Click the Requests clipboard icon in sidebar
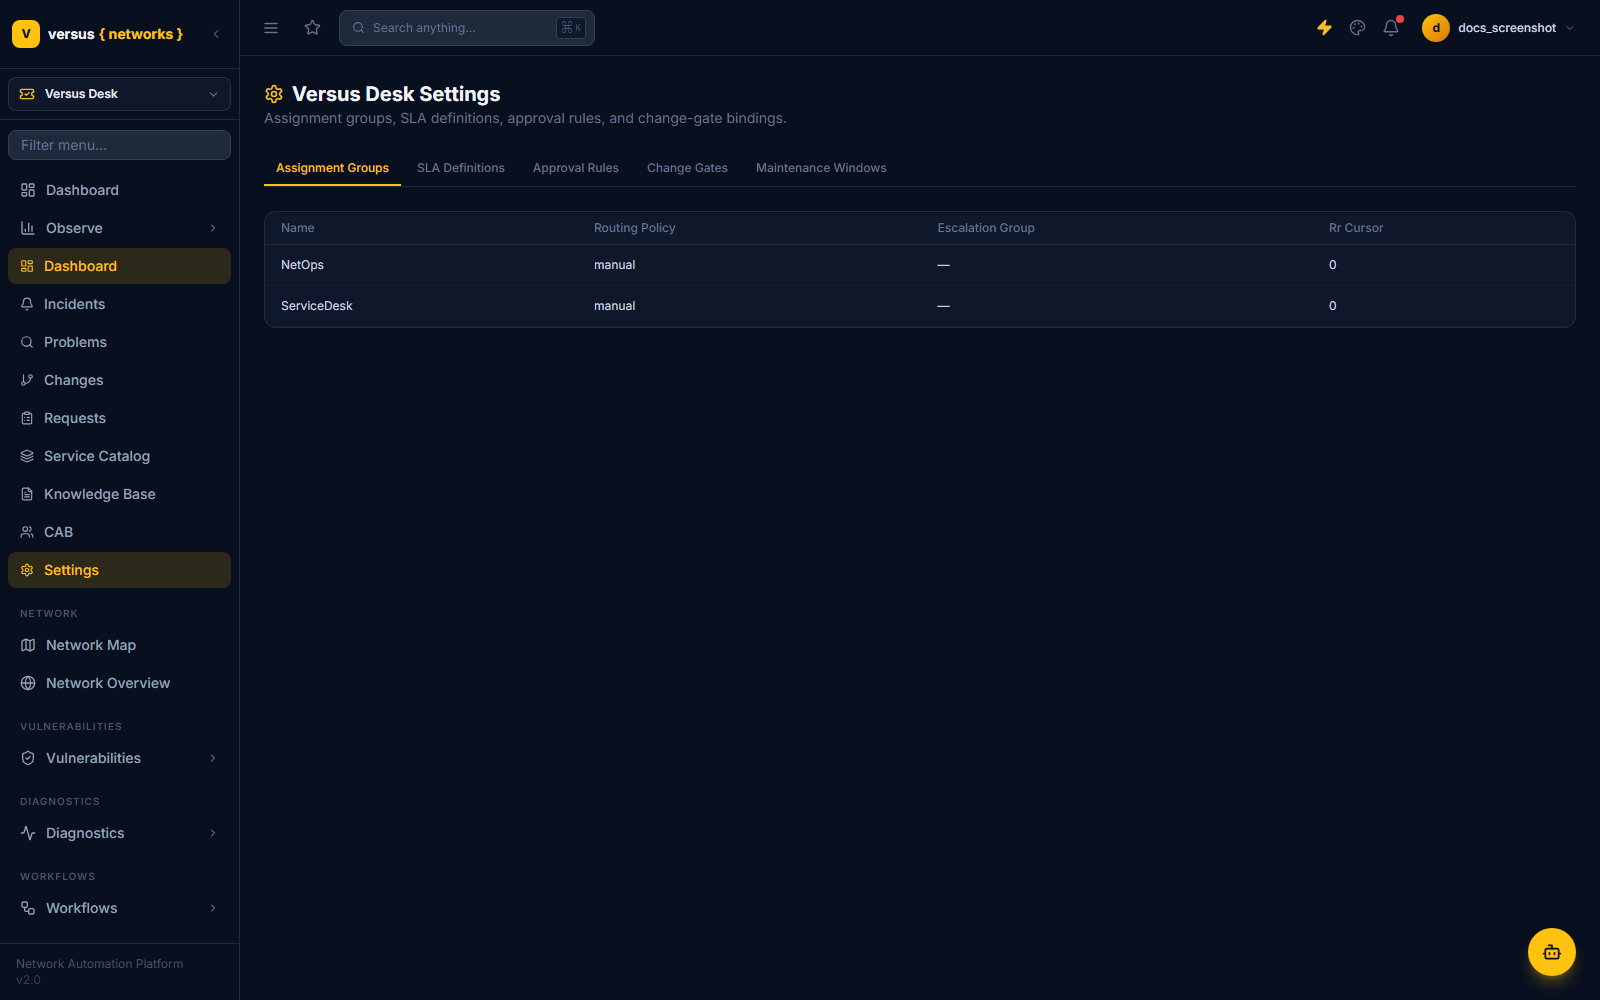Image resolution: width=1600 pixels, height=1000 pixels. pos(27,418)
